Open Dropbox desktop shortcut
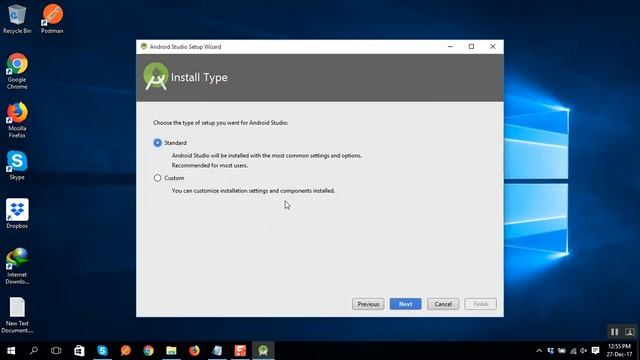The image size is (640, 360). coord(17,213)
